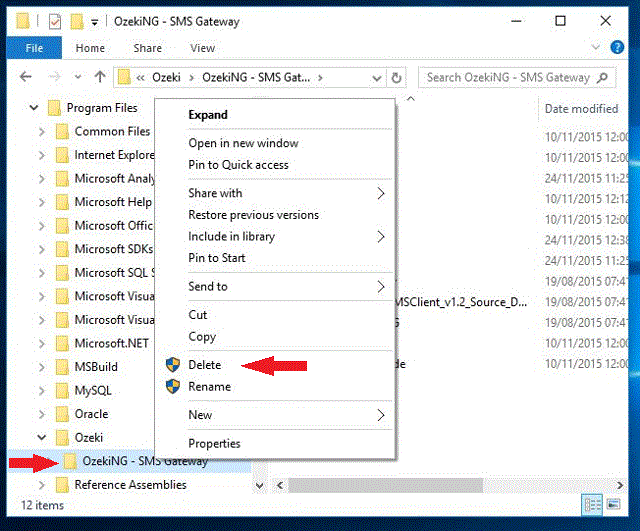Click the Properties icon in quick access toolbar
Viewport: 640px width, 531px height.
coord(56,20)
